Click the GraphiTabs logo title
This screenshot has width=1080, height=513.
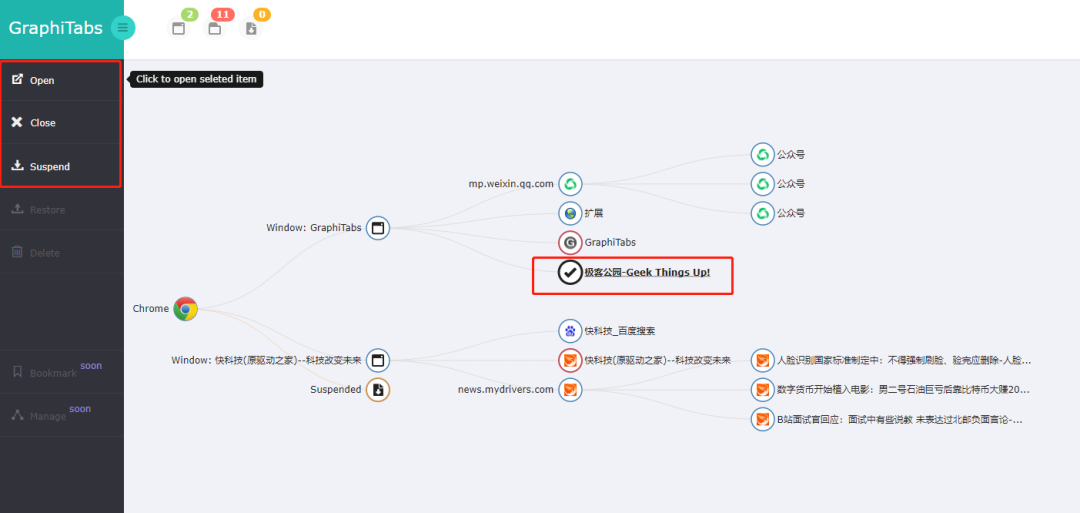[55, 28]
